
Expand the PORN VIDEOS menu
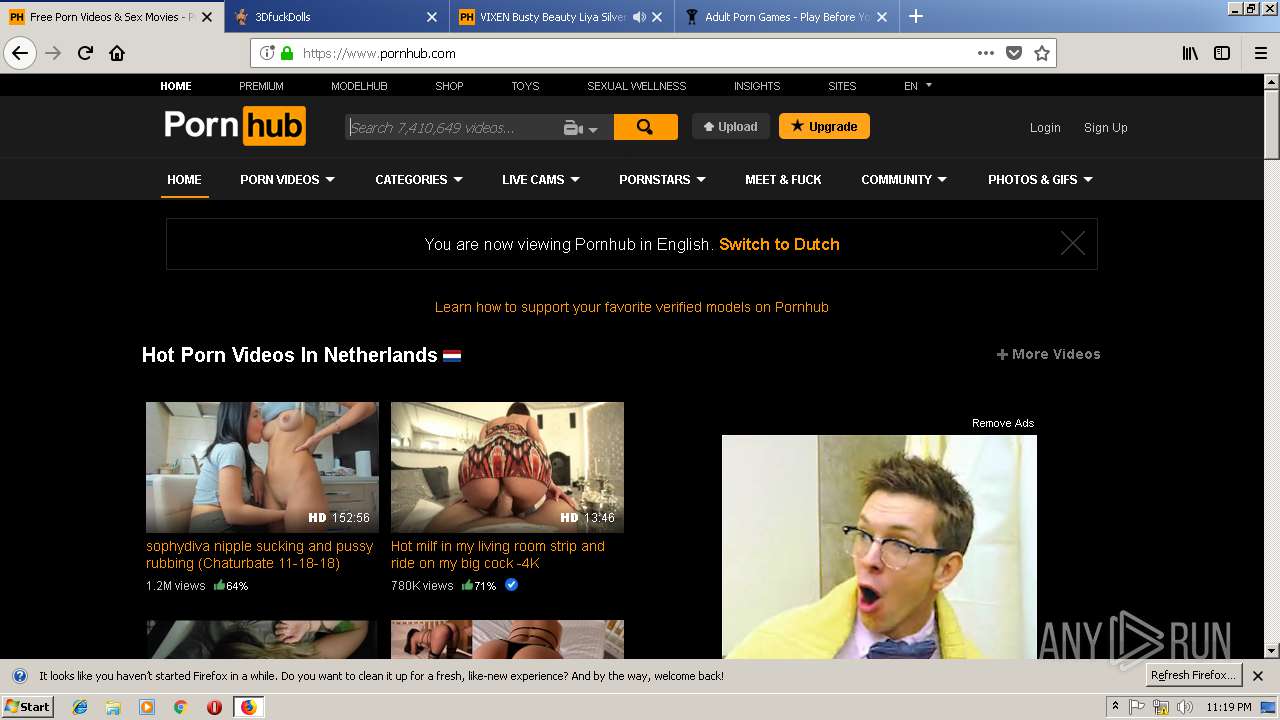[x=287, y=180]
